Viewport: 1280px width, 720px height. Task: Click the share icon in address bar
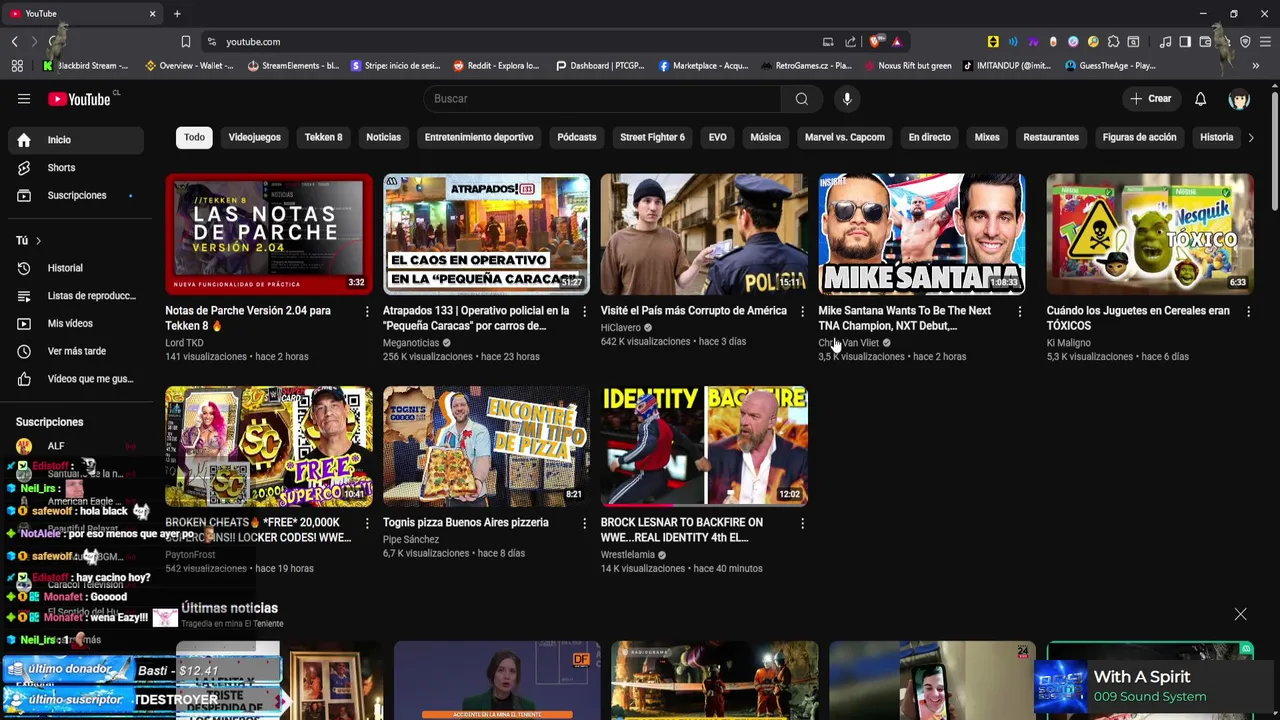coord(850,42)
